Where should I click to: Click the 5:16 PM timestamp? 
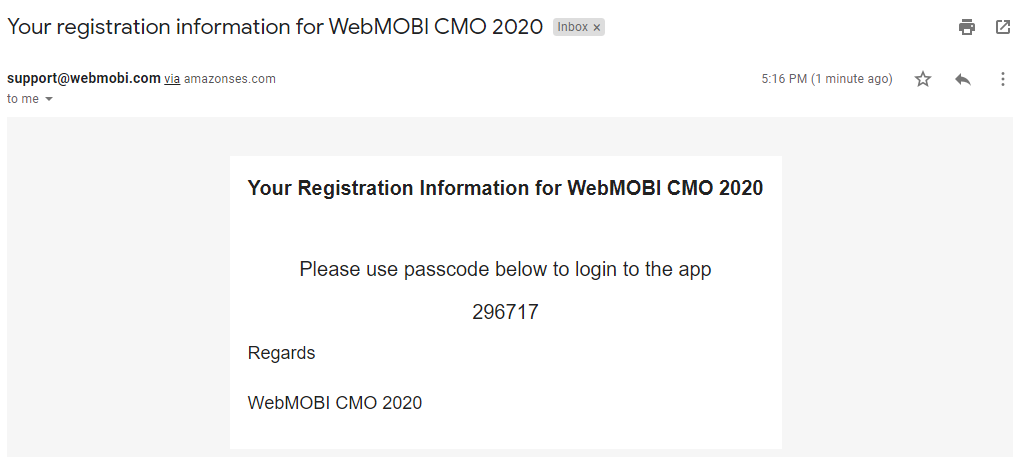(x=827, y=79)
